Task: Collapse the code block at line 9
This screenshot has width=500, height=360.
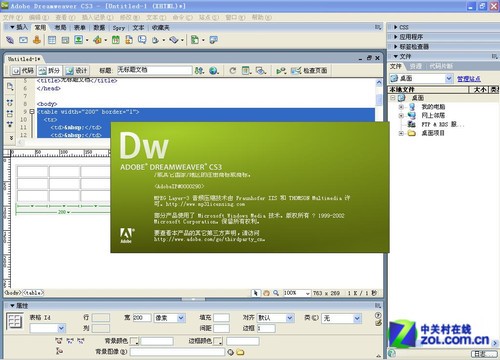Action: click(x=32, y=112)
